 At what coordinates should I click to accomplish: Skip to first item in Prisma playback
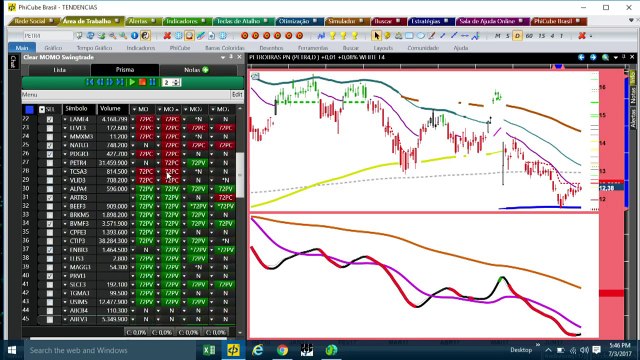(89, 82)
